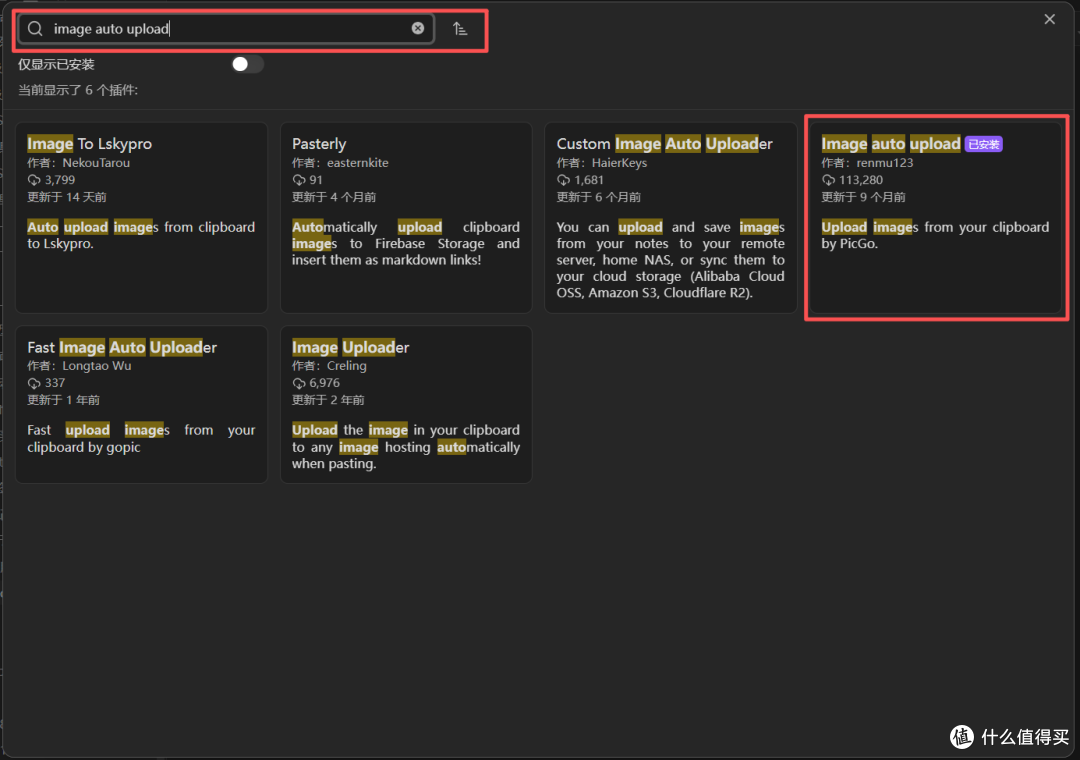
Task: Open Custom Image Auto Uploader plugin
Action: [x=670, y=218]
